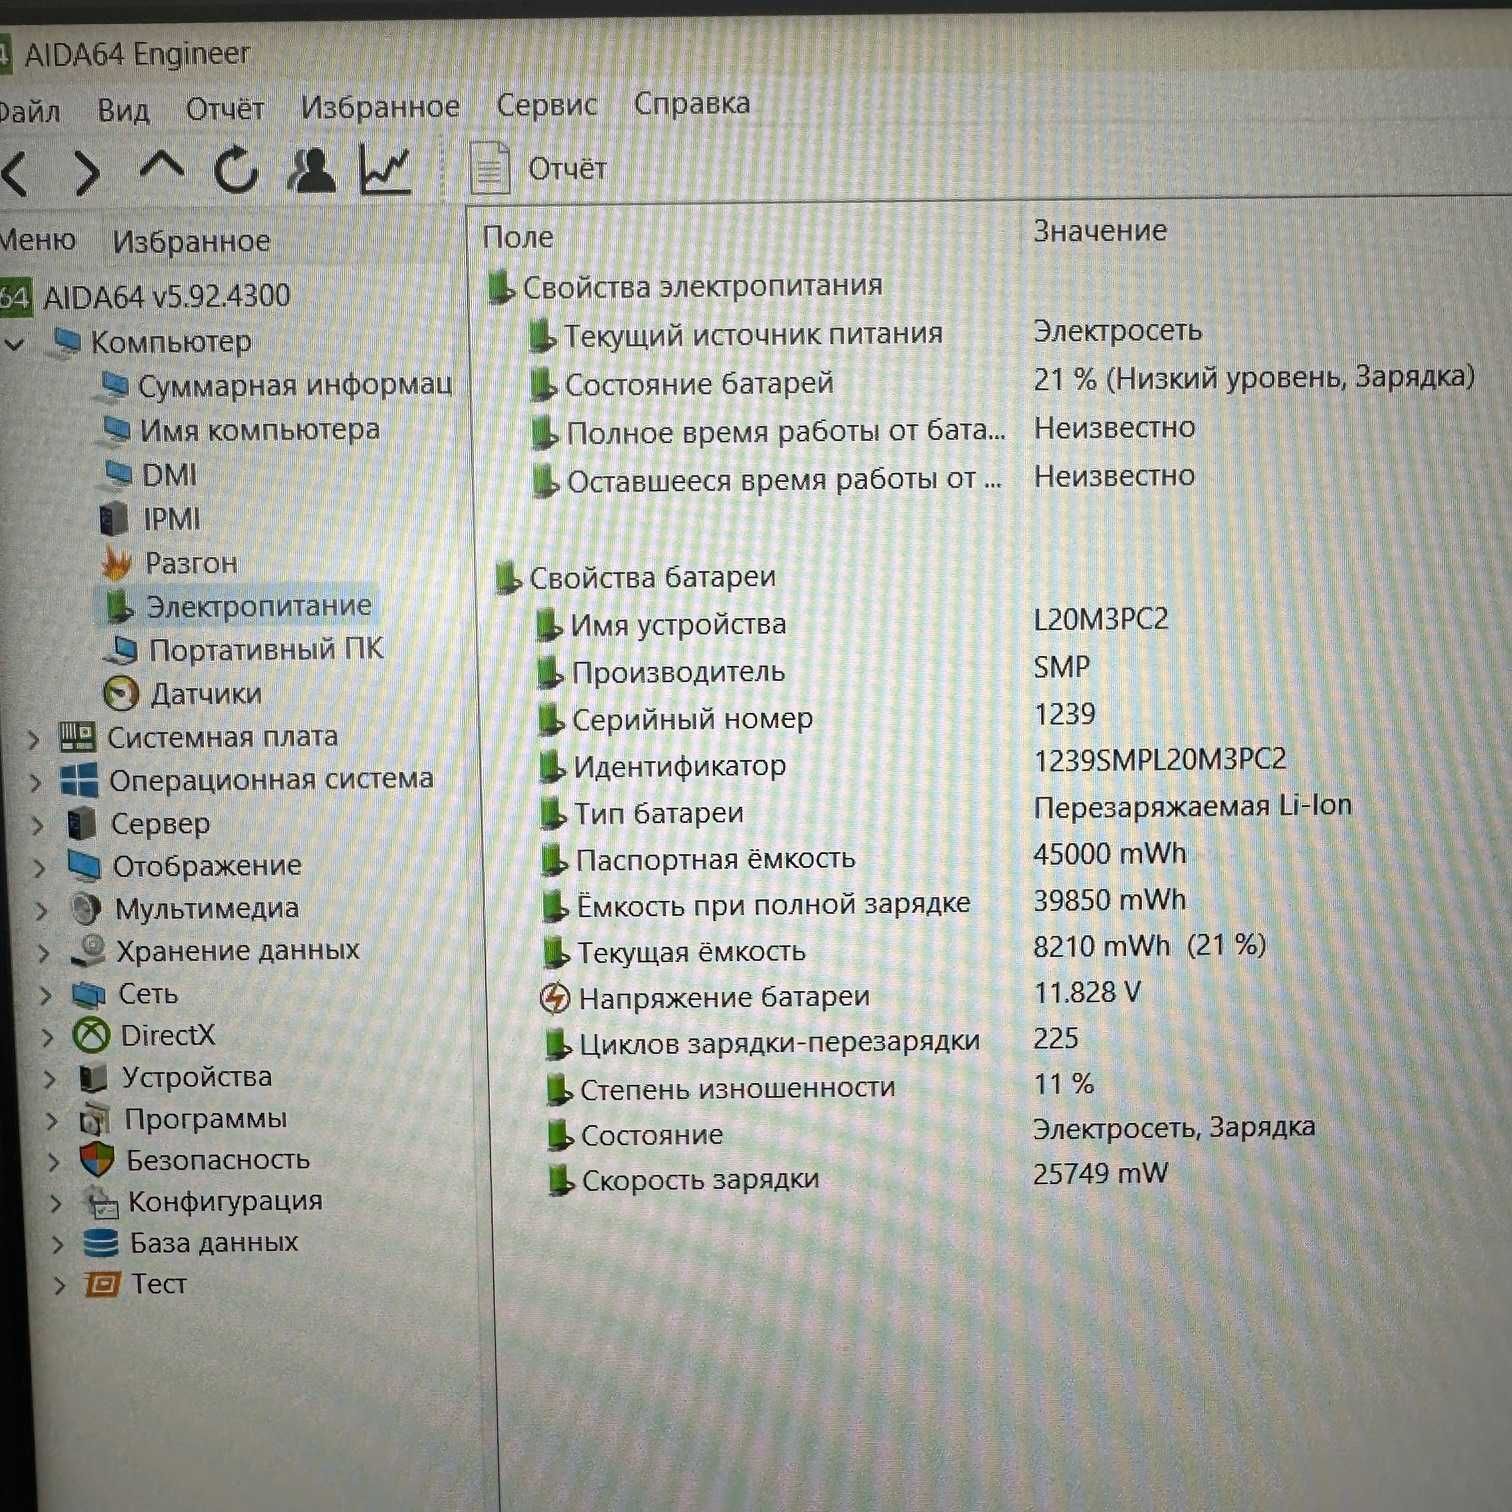Click the Back navigation arrow
Screen dimensions: 1512x1512
[16, 173]
